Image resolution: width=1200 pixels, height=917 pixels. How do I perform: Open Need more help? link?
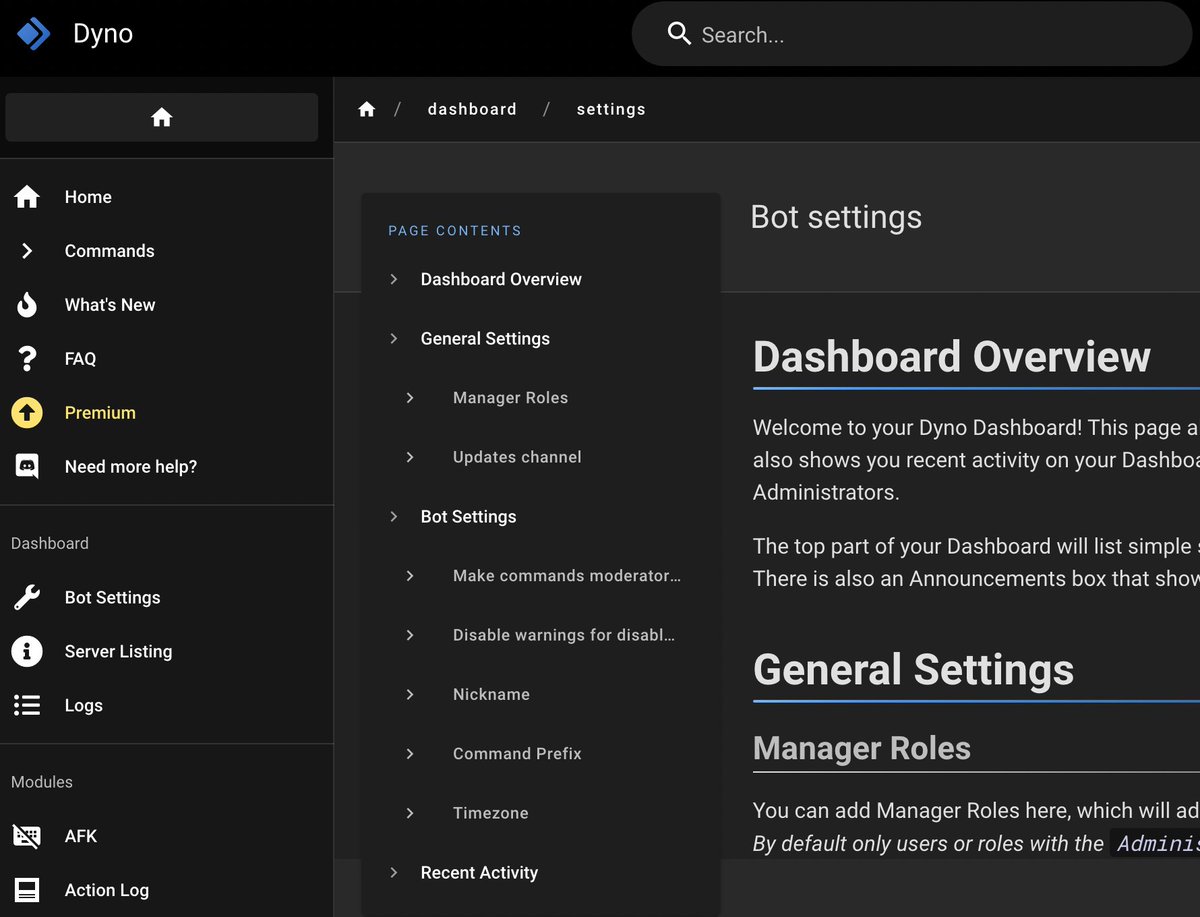coord(131,467)
